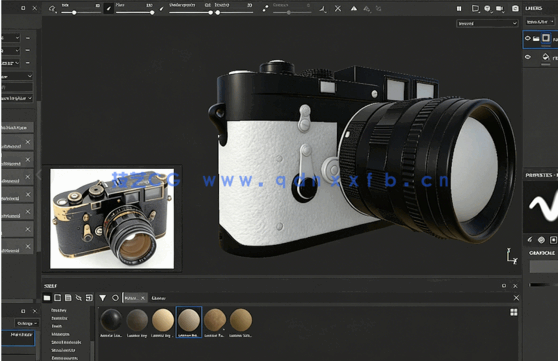This screenshot has width=558, height=361.
Task: Open the light bulb display settings dropdown
Action: 488,9
